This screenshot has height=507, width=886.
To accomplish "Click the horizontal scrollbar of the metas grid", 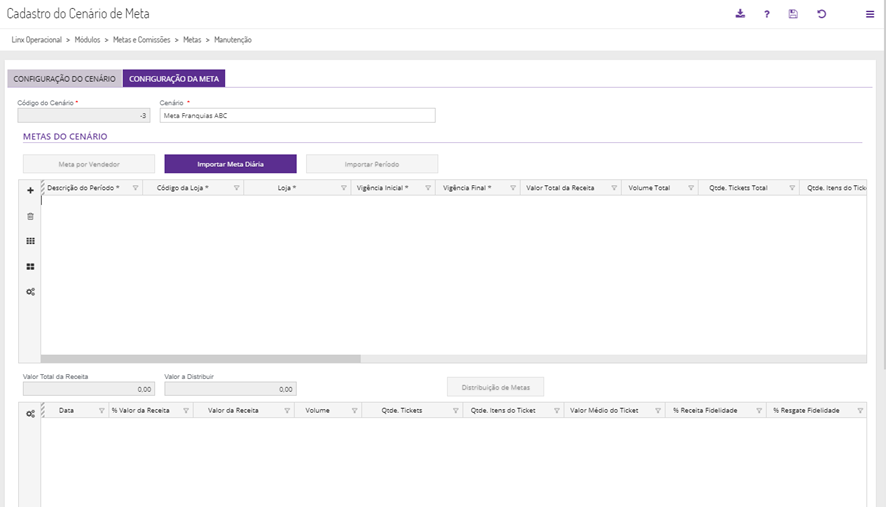I will tap(201, 359).
